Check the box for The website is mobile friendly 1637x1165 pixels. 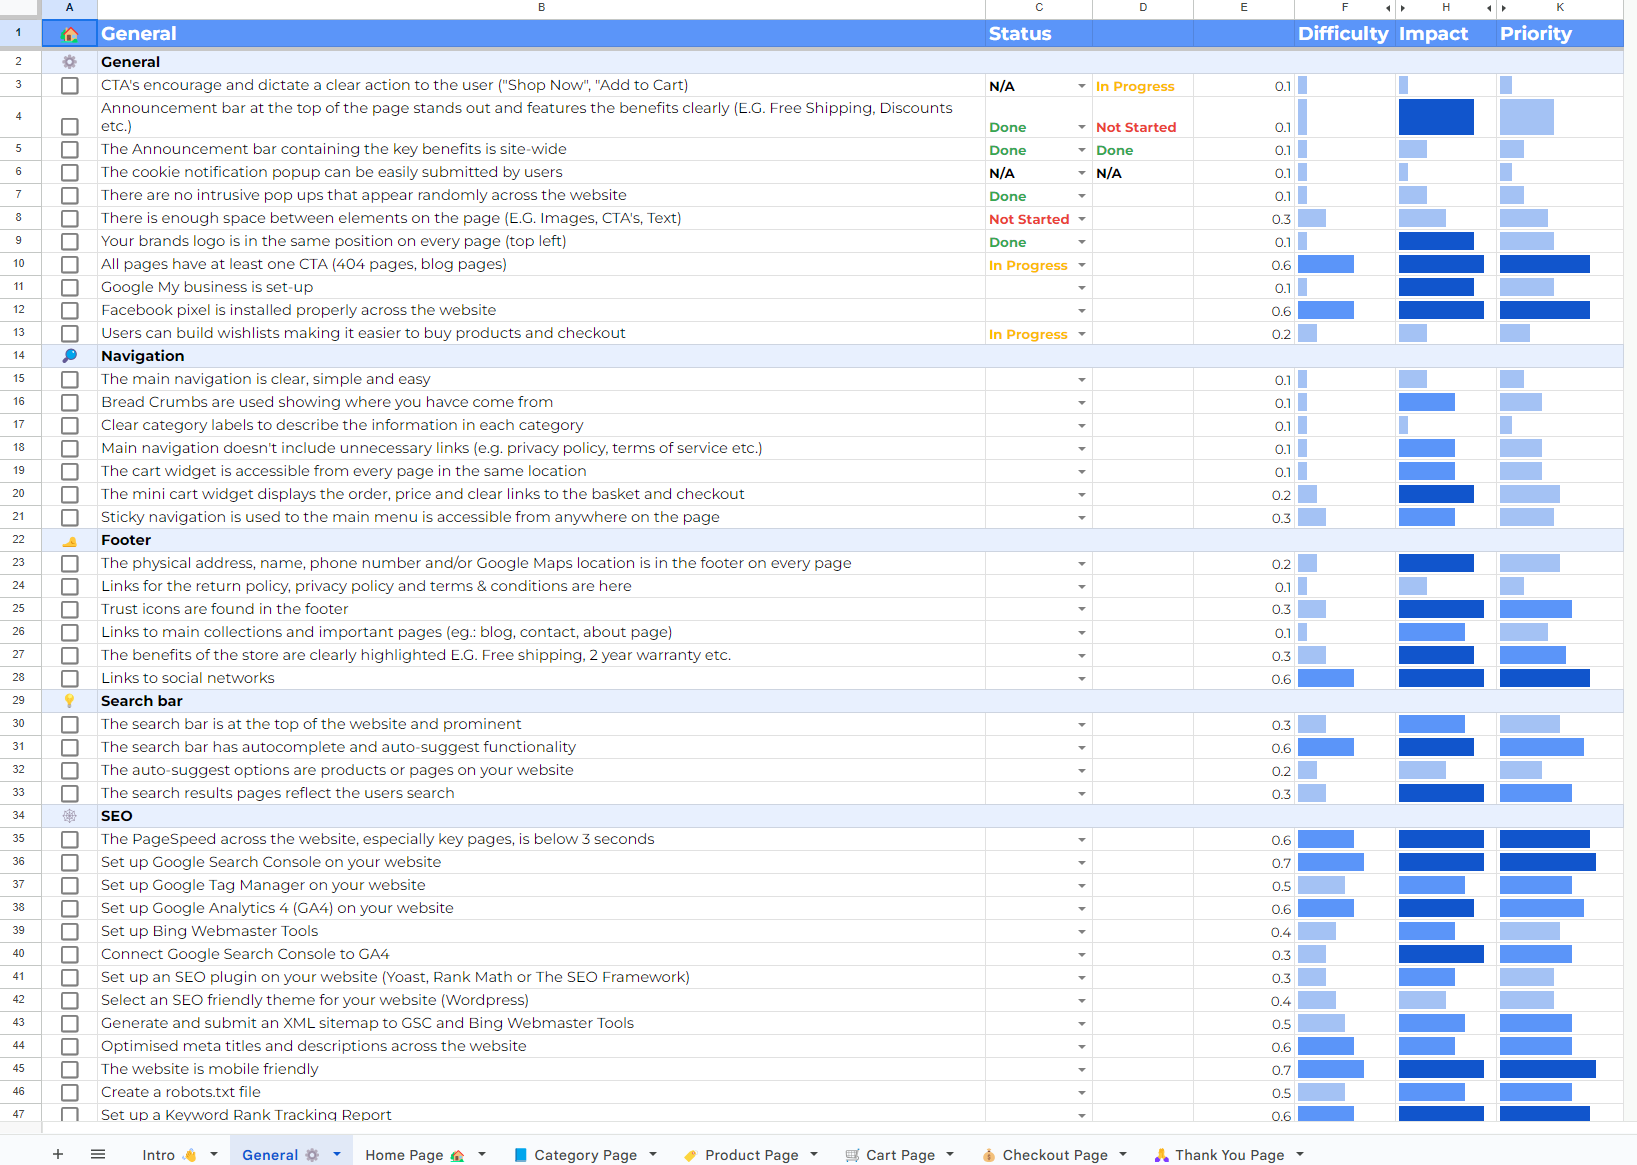70,1070
